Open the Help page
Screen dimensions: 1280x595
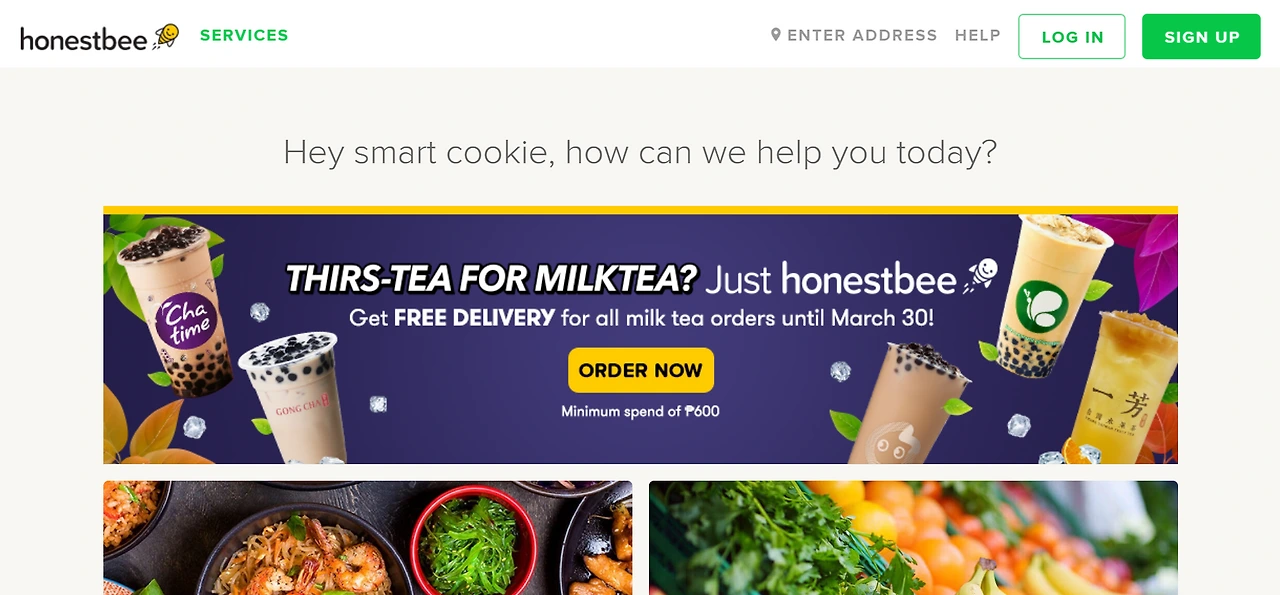pos(978,35)
